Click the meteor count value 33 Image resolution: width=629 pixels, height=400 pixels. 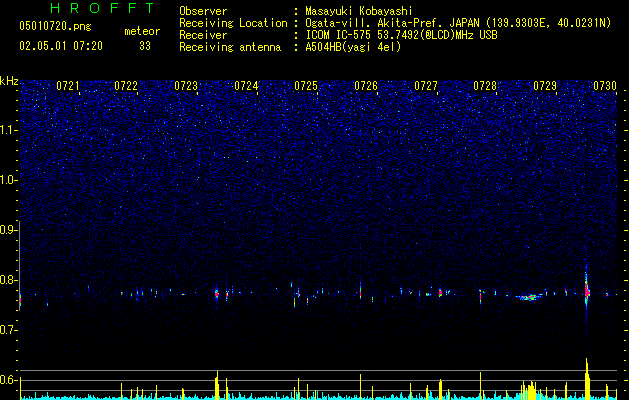point(145,46)
